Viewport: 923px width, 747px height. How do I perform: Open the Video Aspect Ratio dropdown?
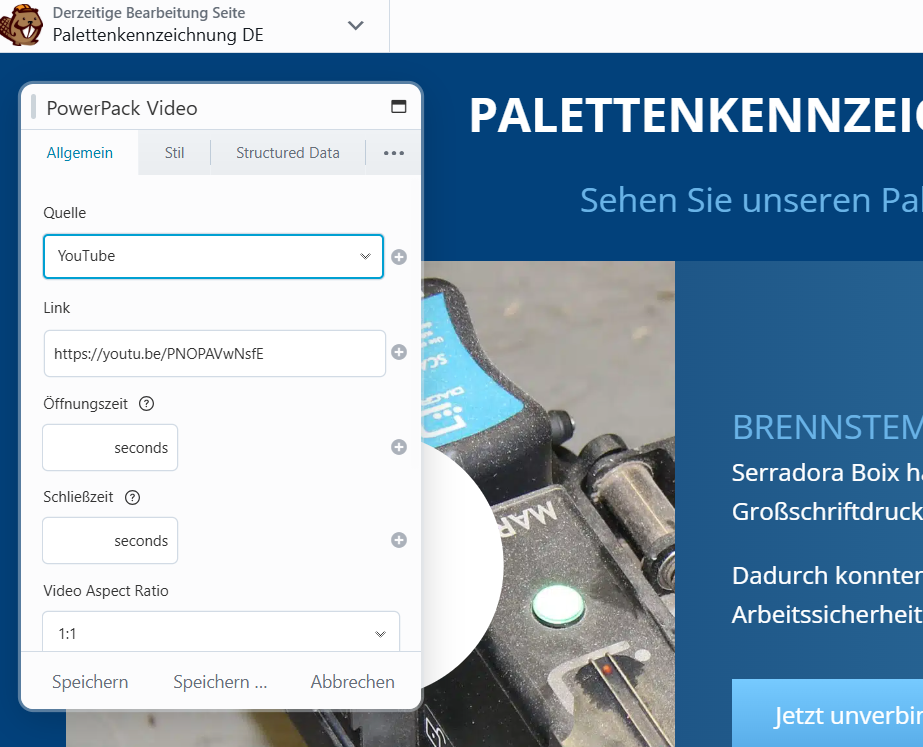221,633
